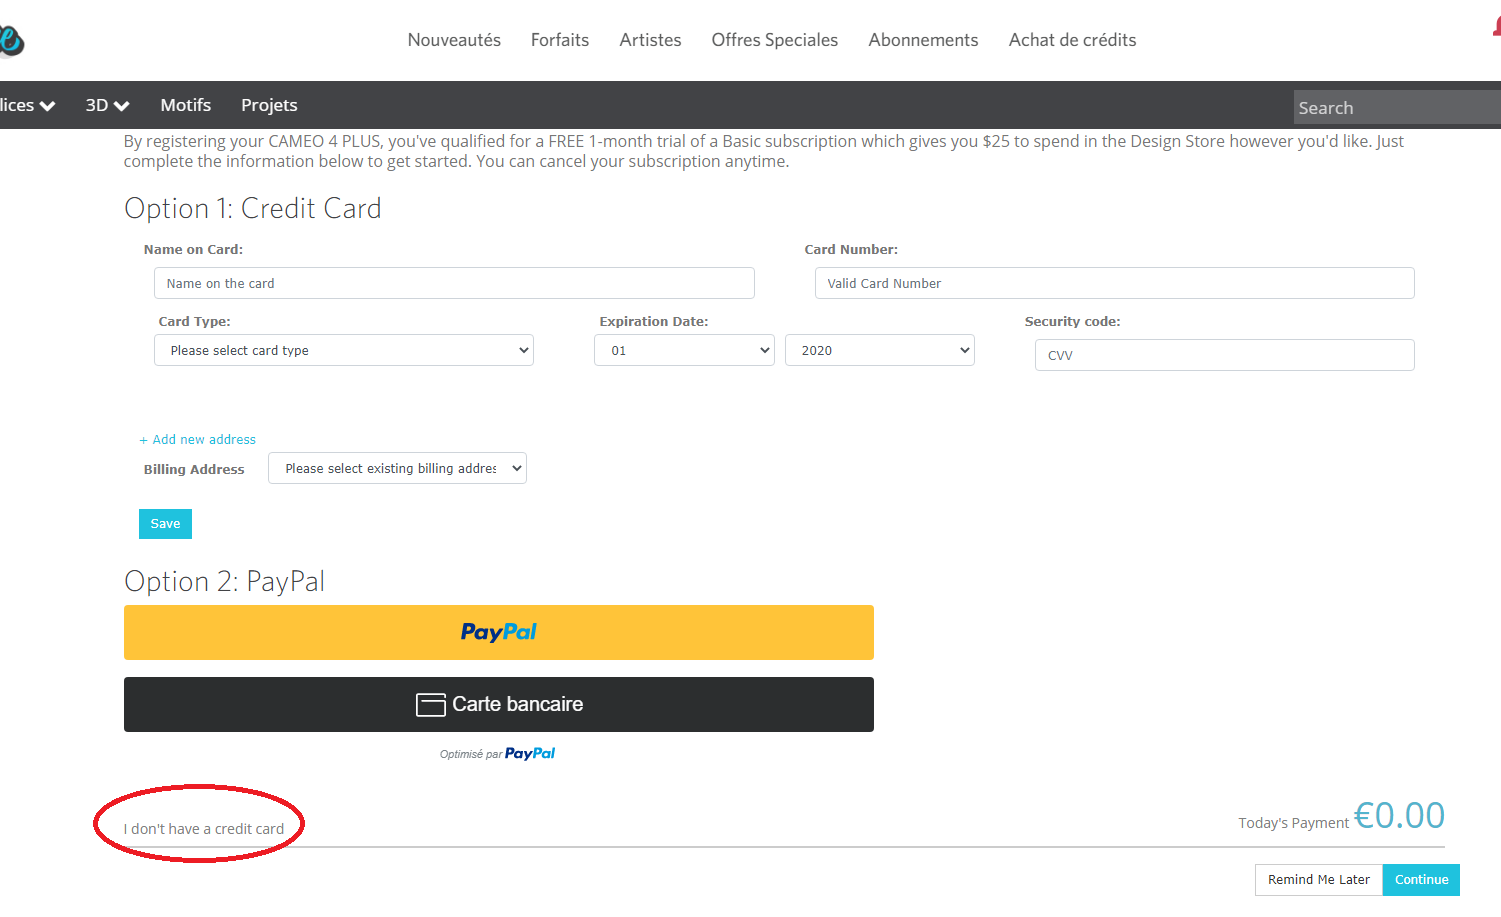
Task: Open the Motifs tab
Action: (x=186, y=105)
